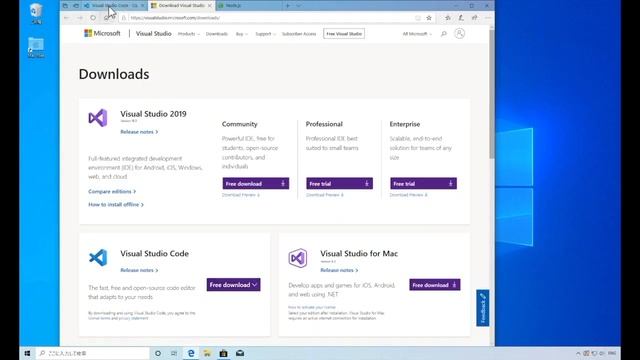Viewport: 640px width, 360px height.
Task: Open Visual Studio Code Release notes link
Action: 139,270
